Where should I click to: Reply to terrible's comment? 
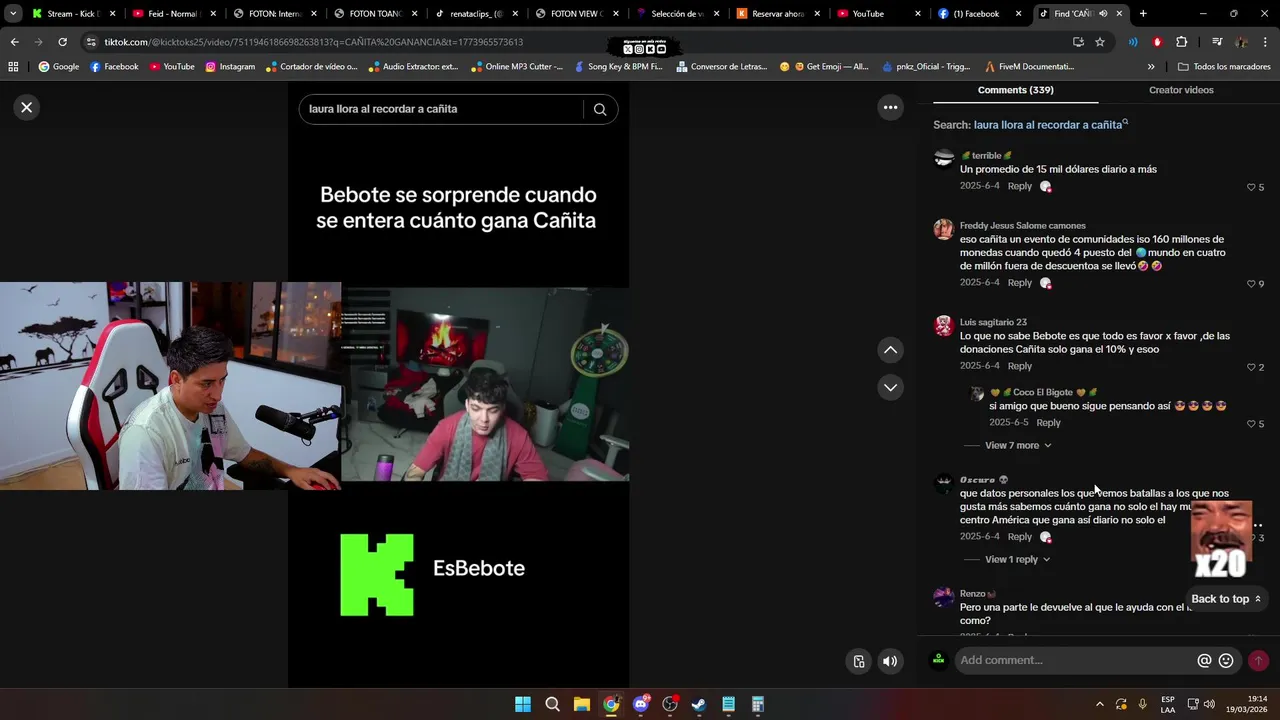pos(1019,186)
